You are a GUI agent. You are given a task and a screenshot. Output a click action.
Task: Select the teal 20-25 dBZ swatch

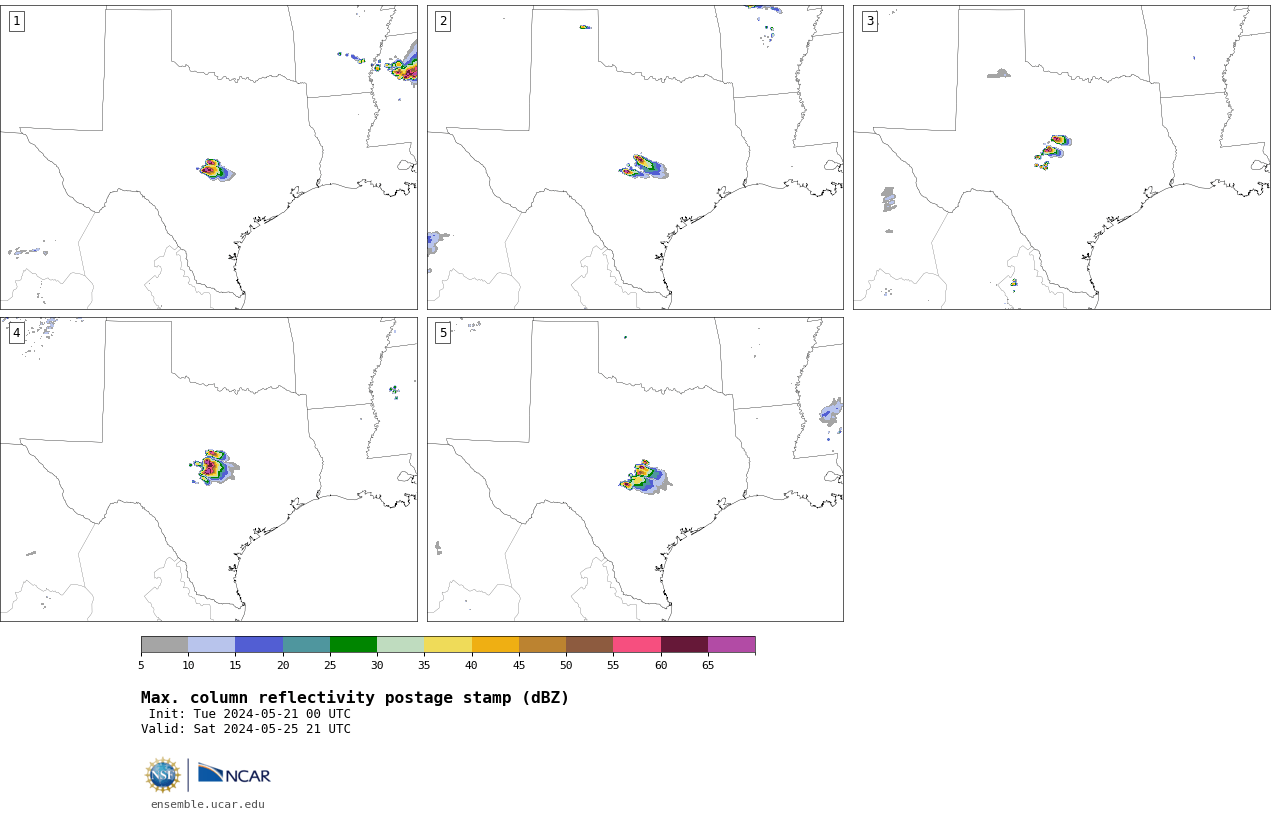306,644
